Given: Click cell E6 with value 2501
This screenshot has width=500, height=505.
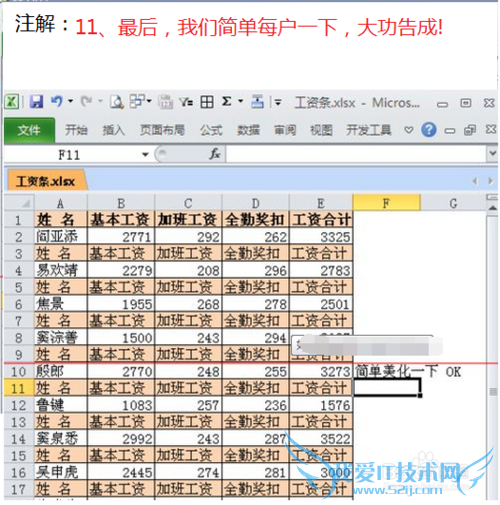Looking at the screenshot, I should [321, 304].
